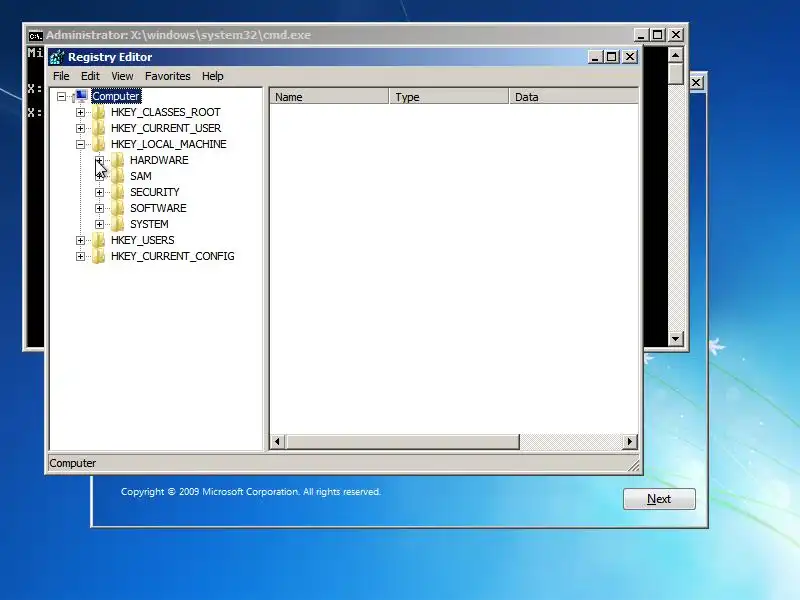800x600 pixels.
Task: Open the Favorites menu
Action: [167, 76]
